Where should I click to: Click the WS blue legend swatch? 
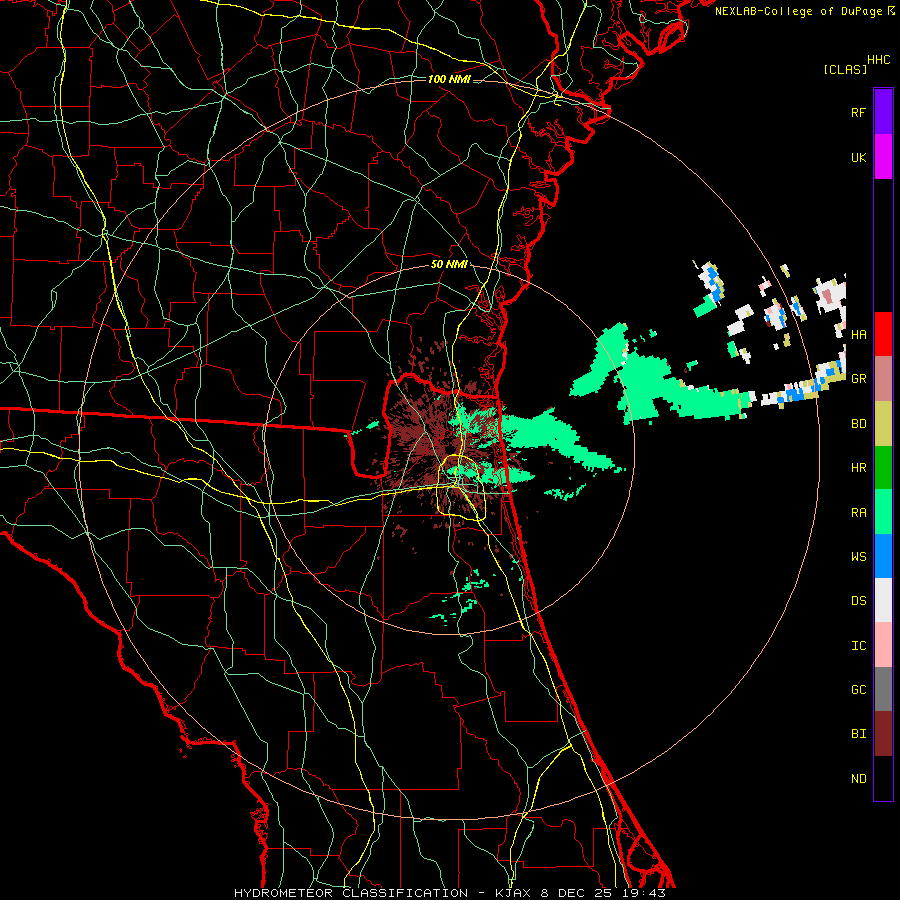click(883, 556)
